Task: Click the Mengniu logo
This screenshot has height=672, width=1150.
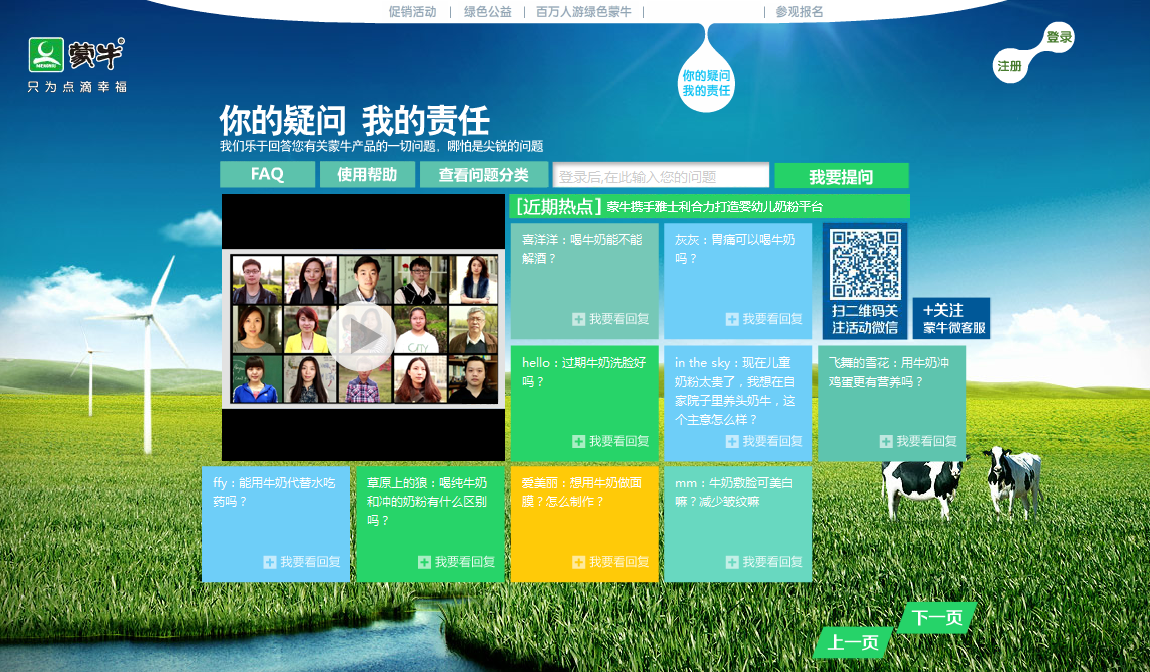Action: click(77, 65)
